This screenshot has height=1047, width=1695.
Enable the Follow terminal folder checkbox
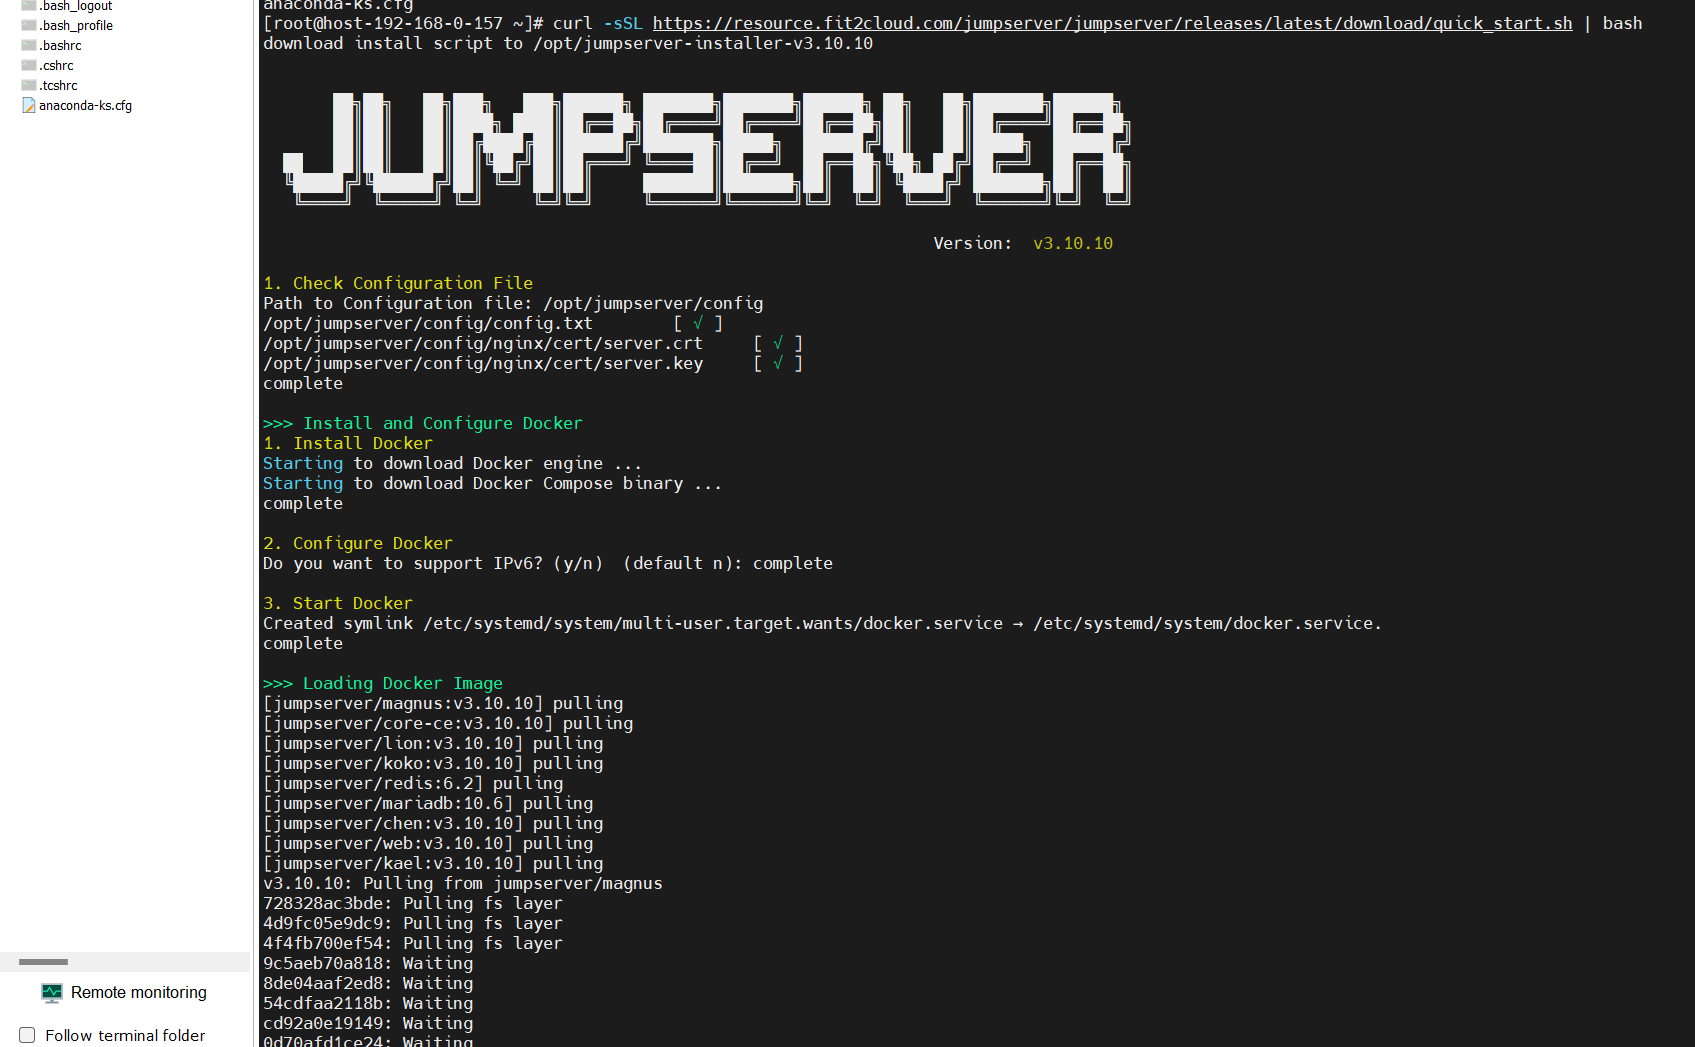pos(27,1035)
